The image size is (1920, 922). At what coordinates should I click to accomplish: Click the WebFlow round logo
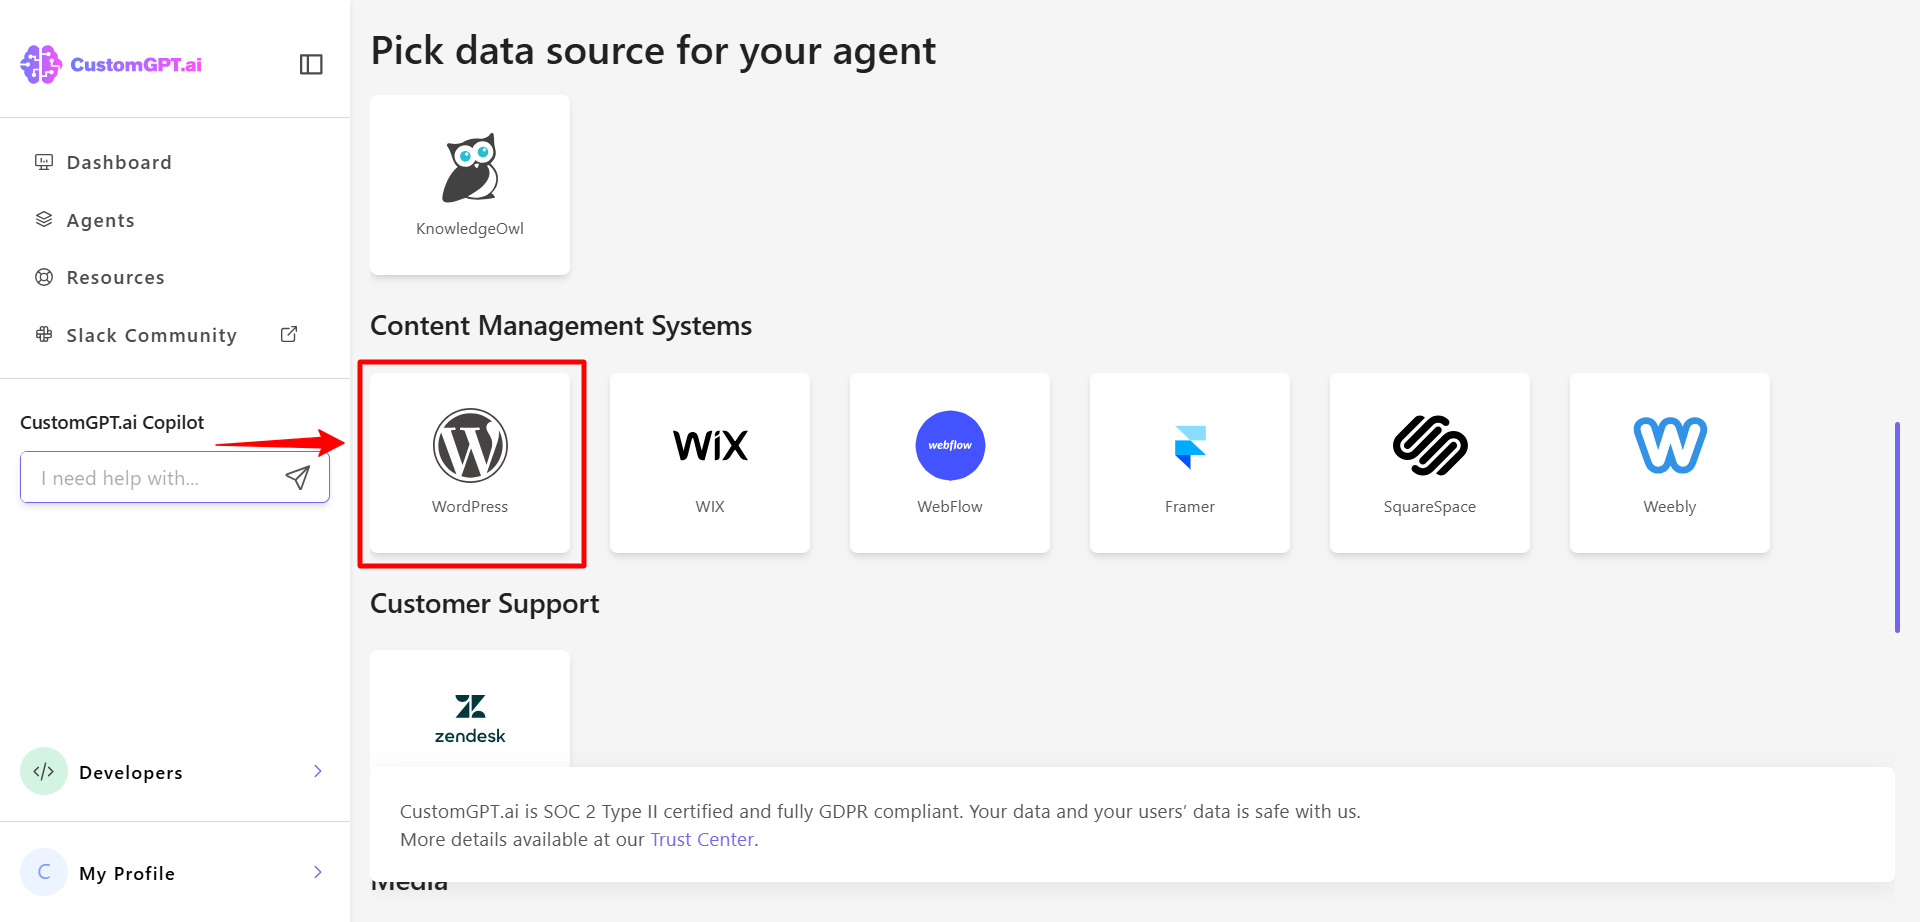[x=950, y=445]
